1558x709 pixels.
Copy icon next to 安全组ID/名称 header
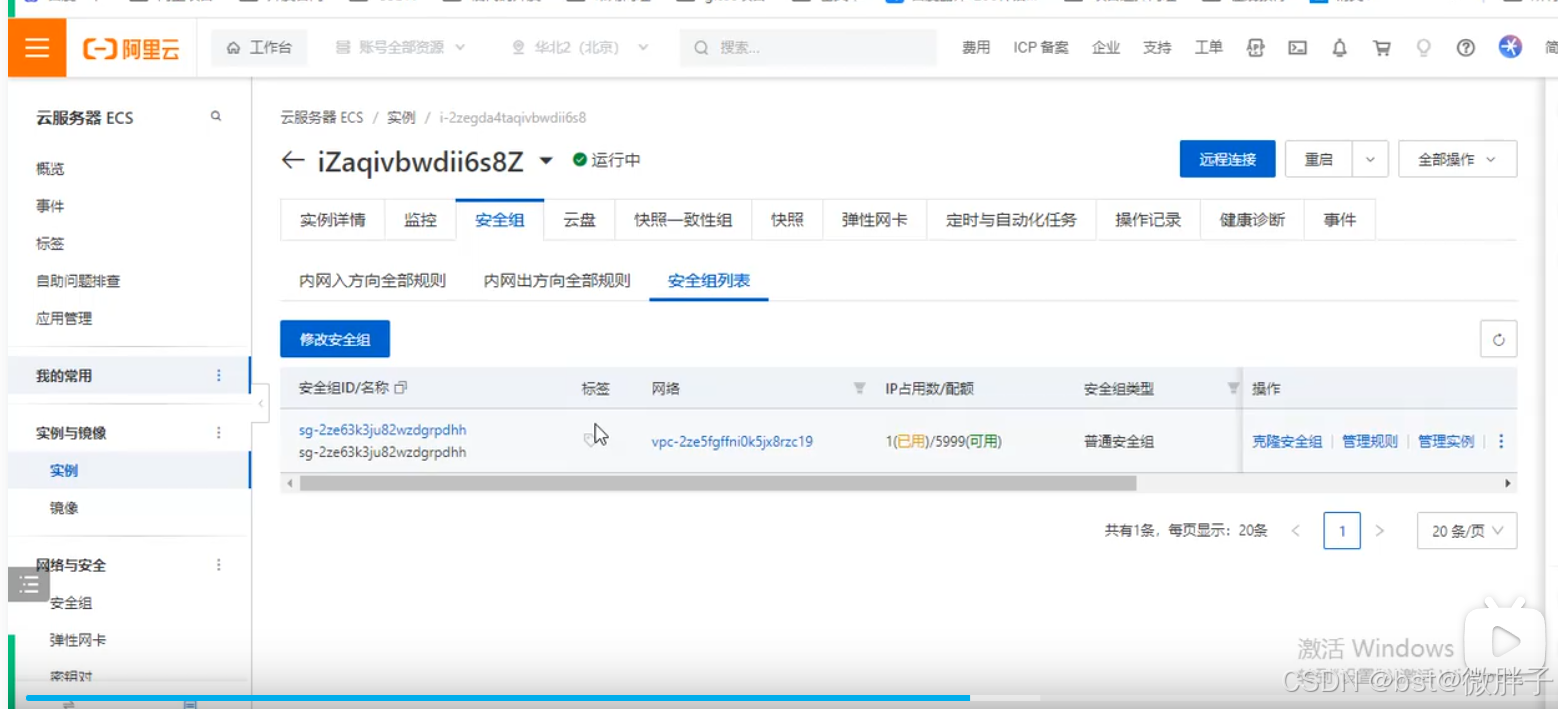(401, 387)
